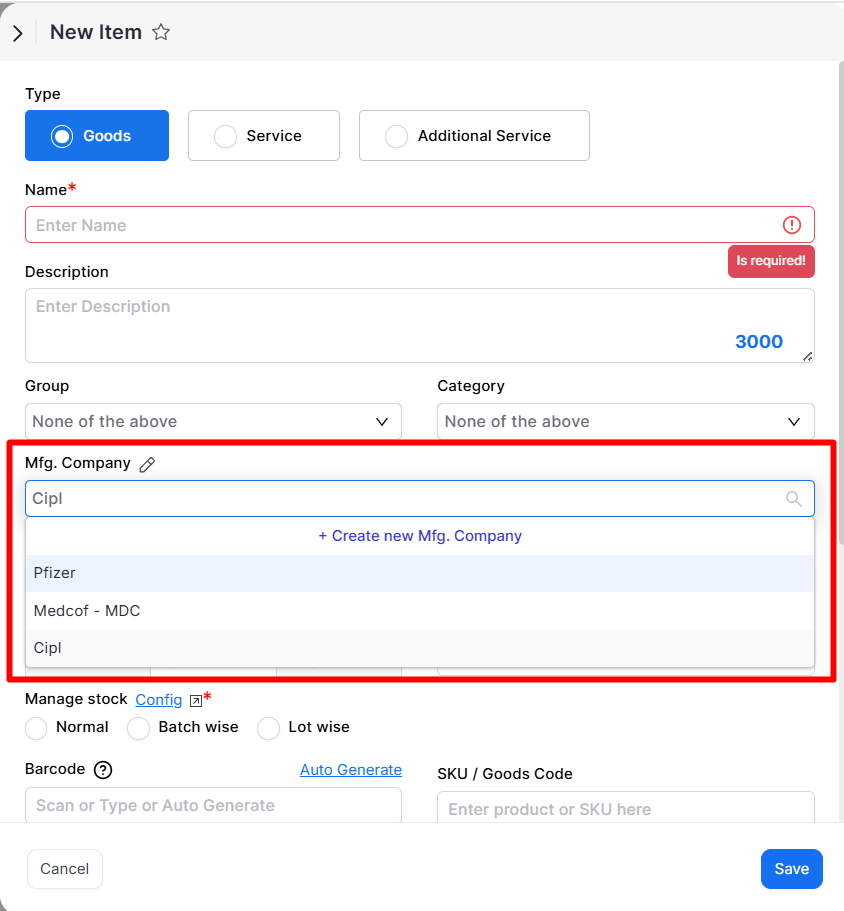Mark New Item as favorite with the star
Viewport: 844px width, 911px height.
pos(161,32)
